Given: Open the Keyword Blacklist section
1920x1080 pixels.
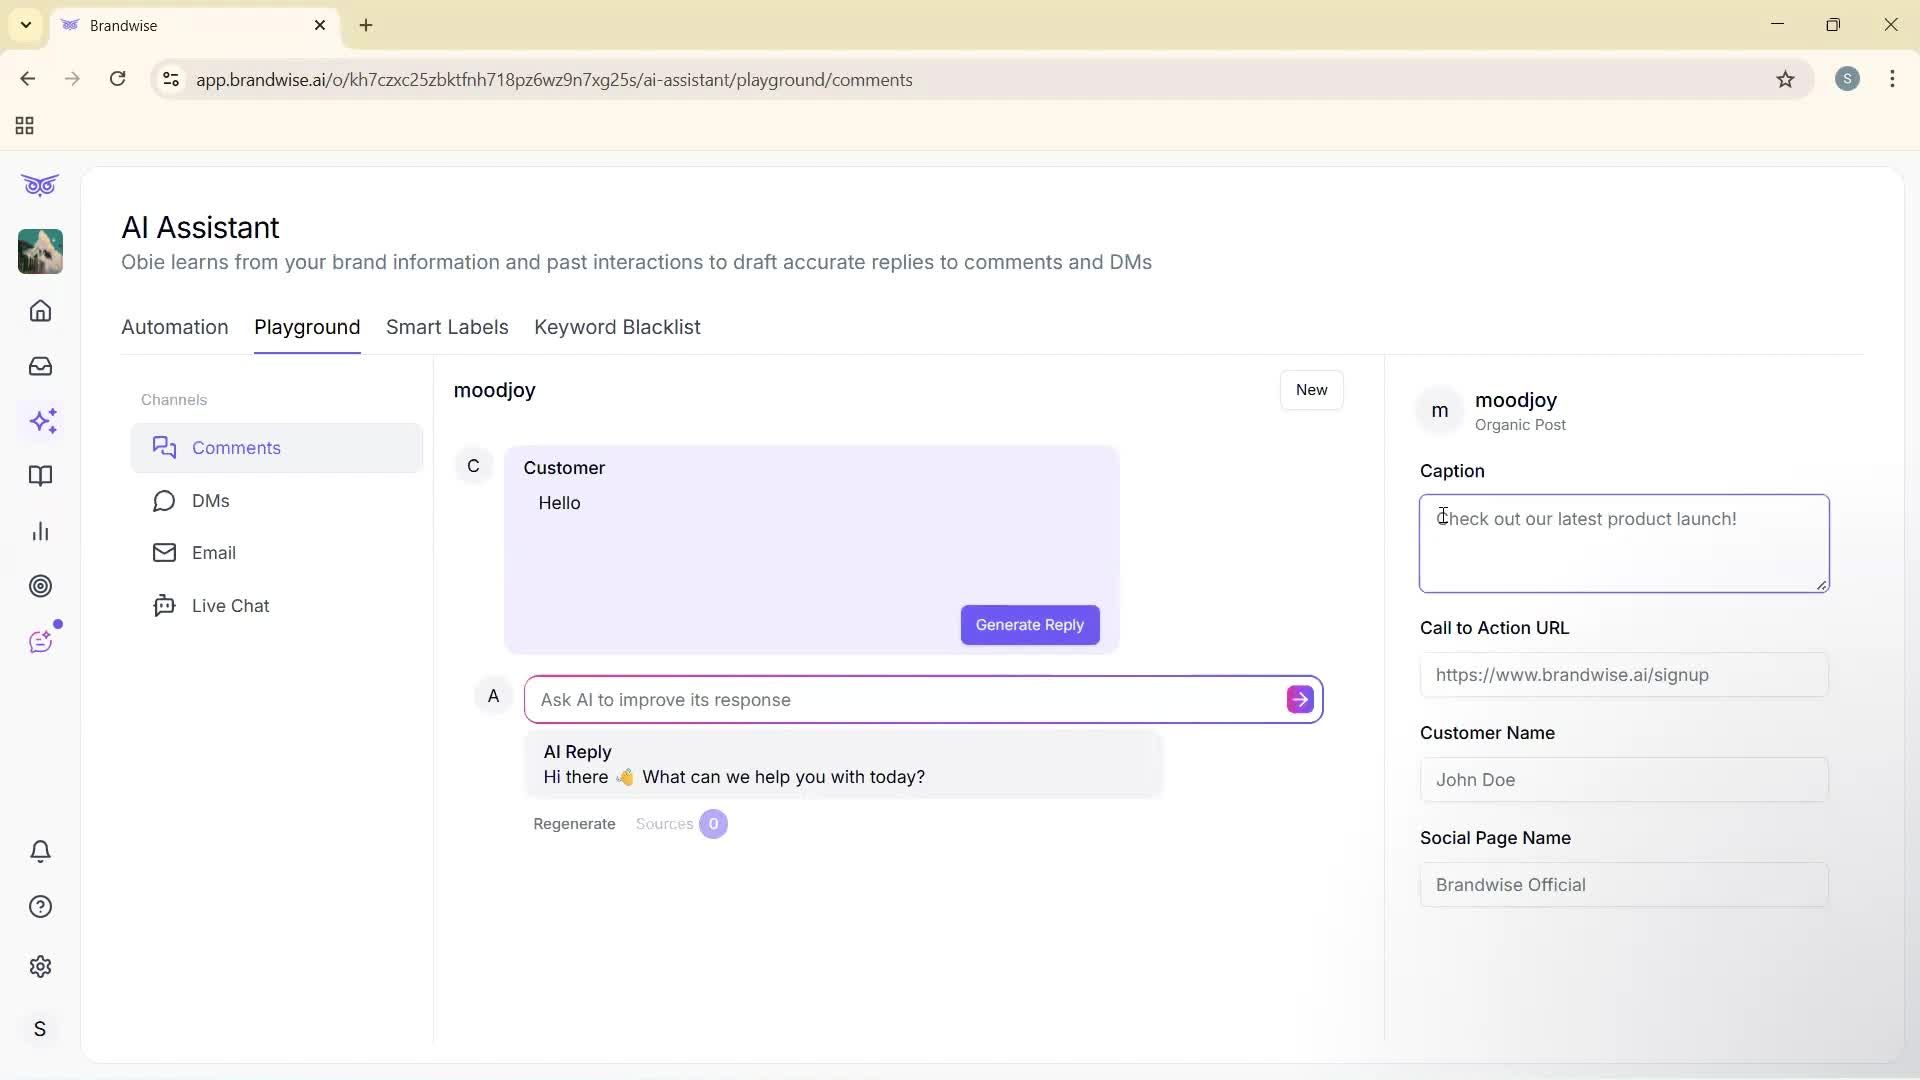Looking at the screenshot, I should click(x=617, y=327).
